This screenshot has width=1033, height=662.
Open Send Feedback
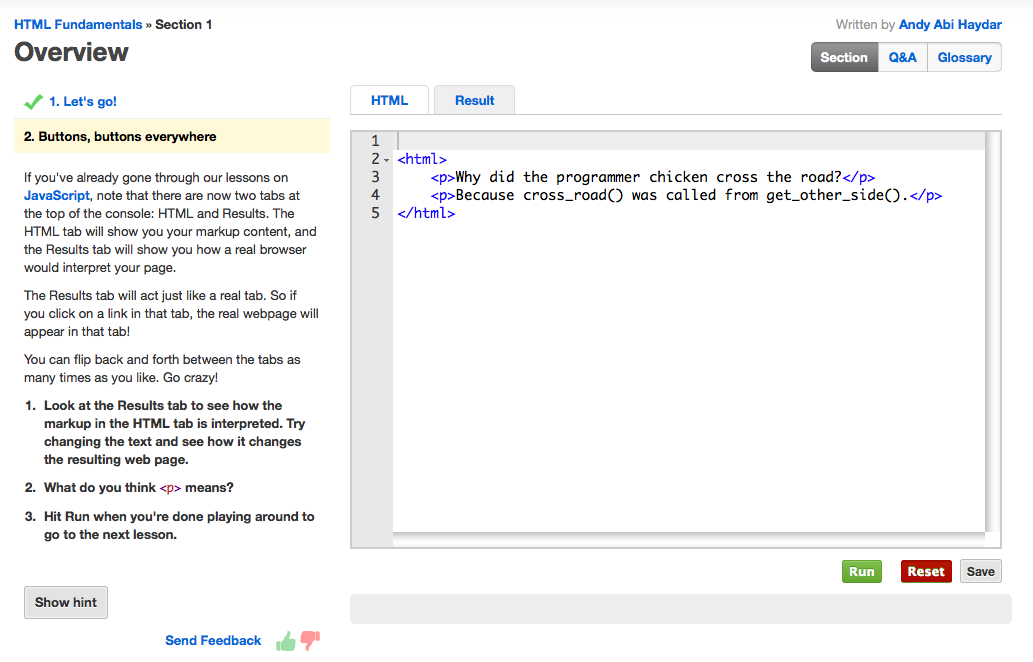click(x=213, y=640)
